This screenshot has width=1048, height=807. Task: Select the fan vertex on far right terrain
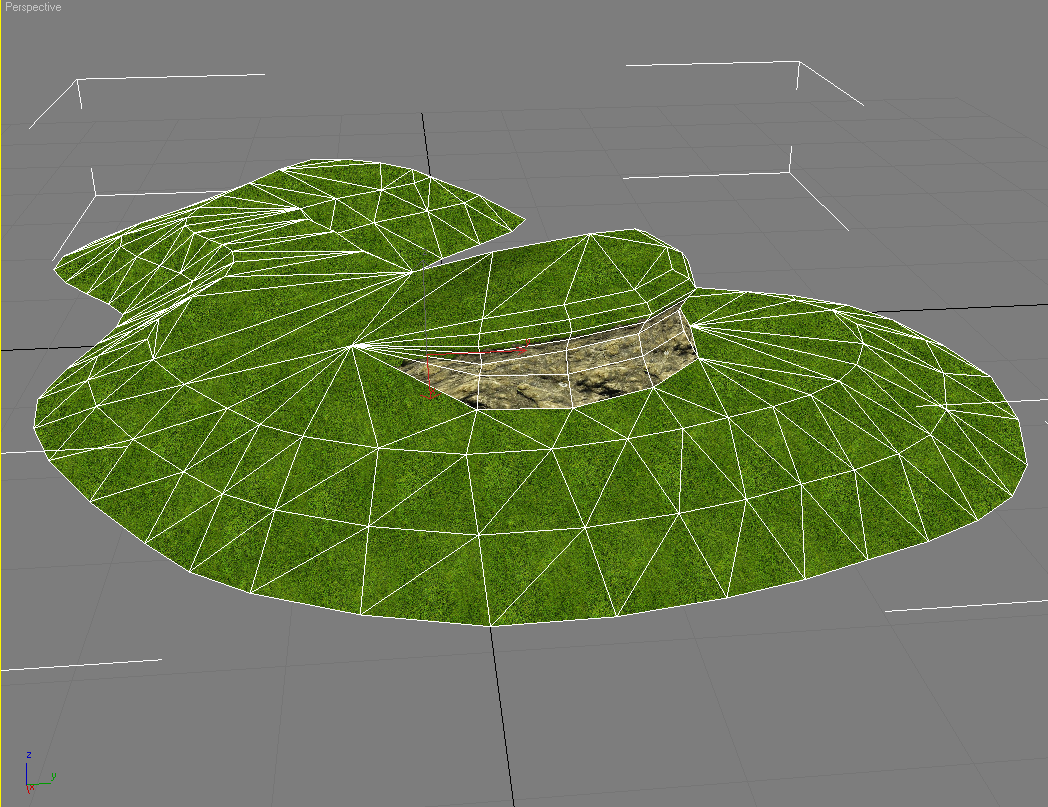pyautogui.click(x=946, y=407)
